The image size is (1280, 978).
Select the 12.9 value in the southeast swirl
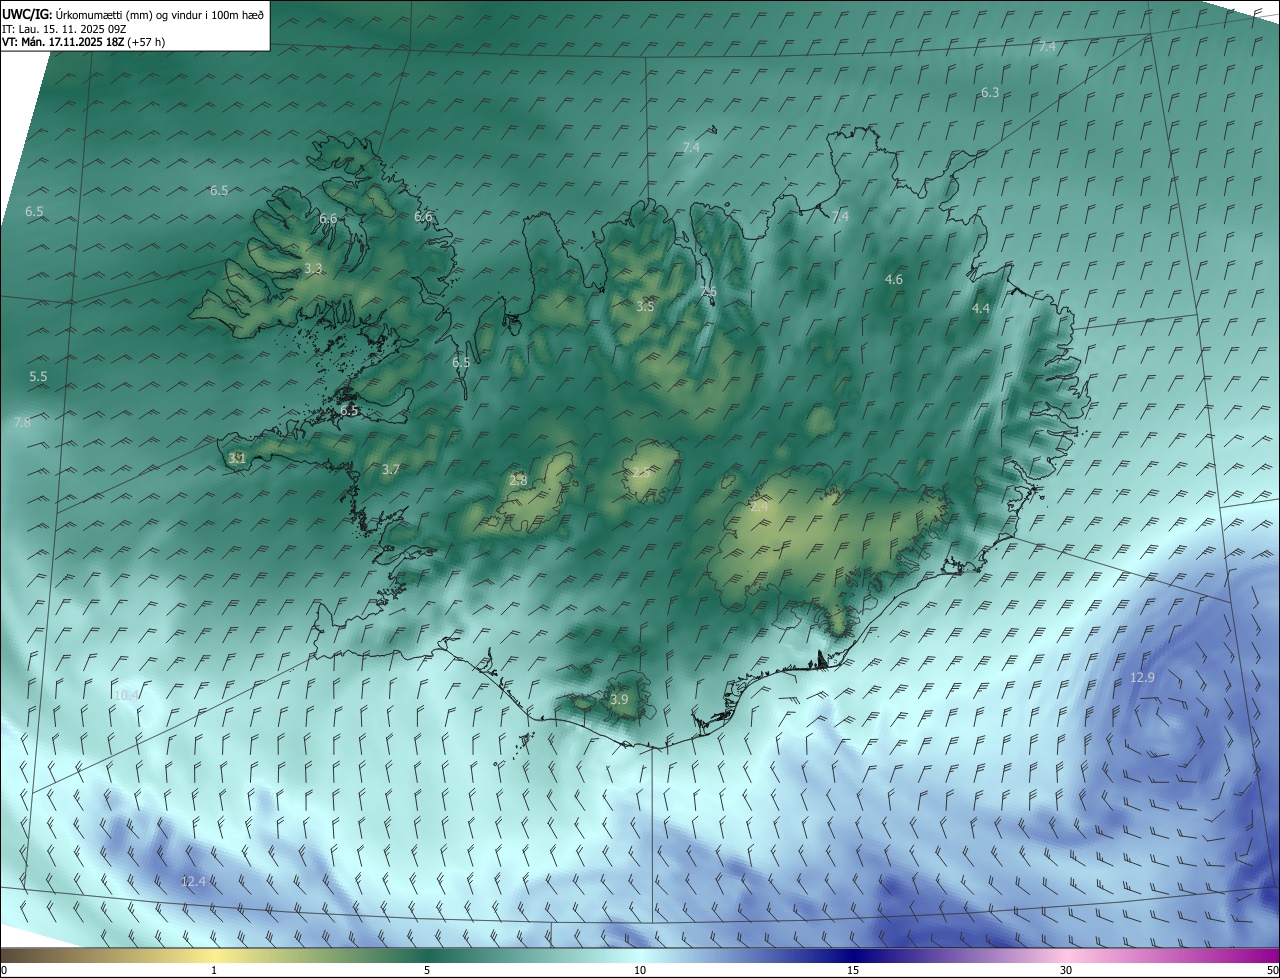pos(1142,678)
